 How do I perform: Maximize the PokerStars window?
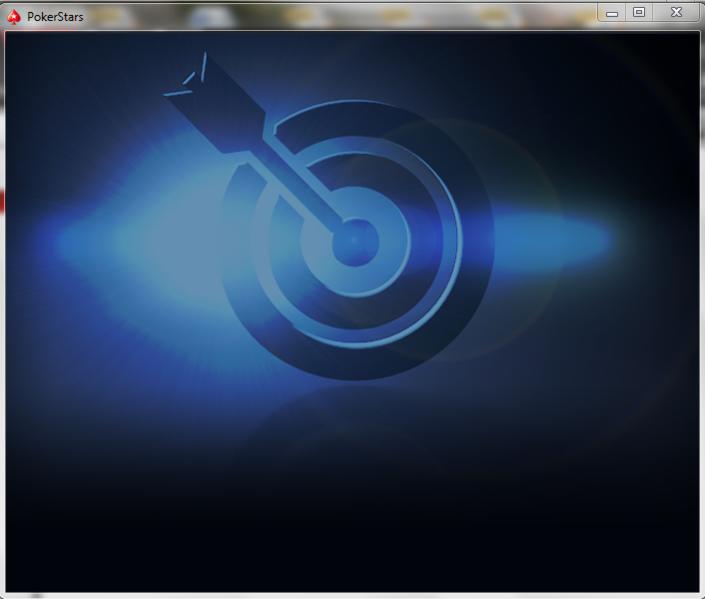tap(639, 12)
